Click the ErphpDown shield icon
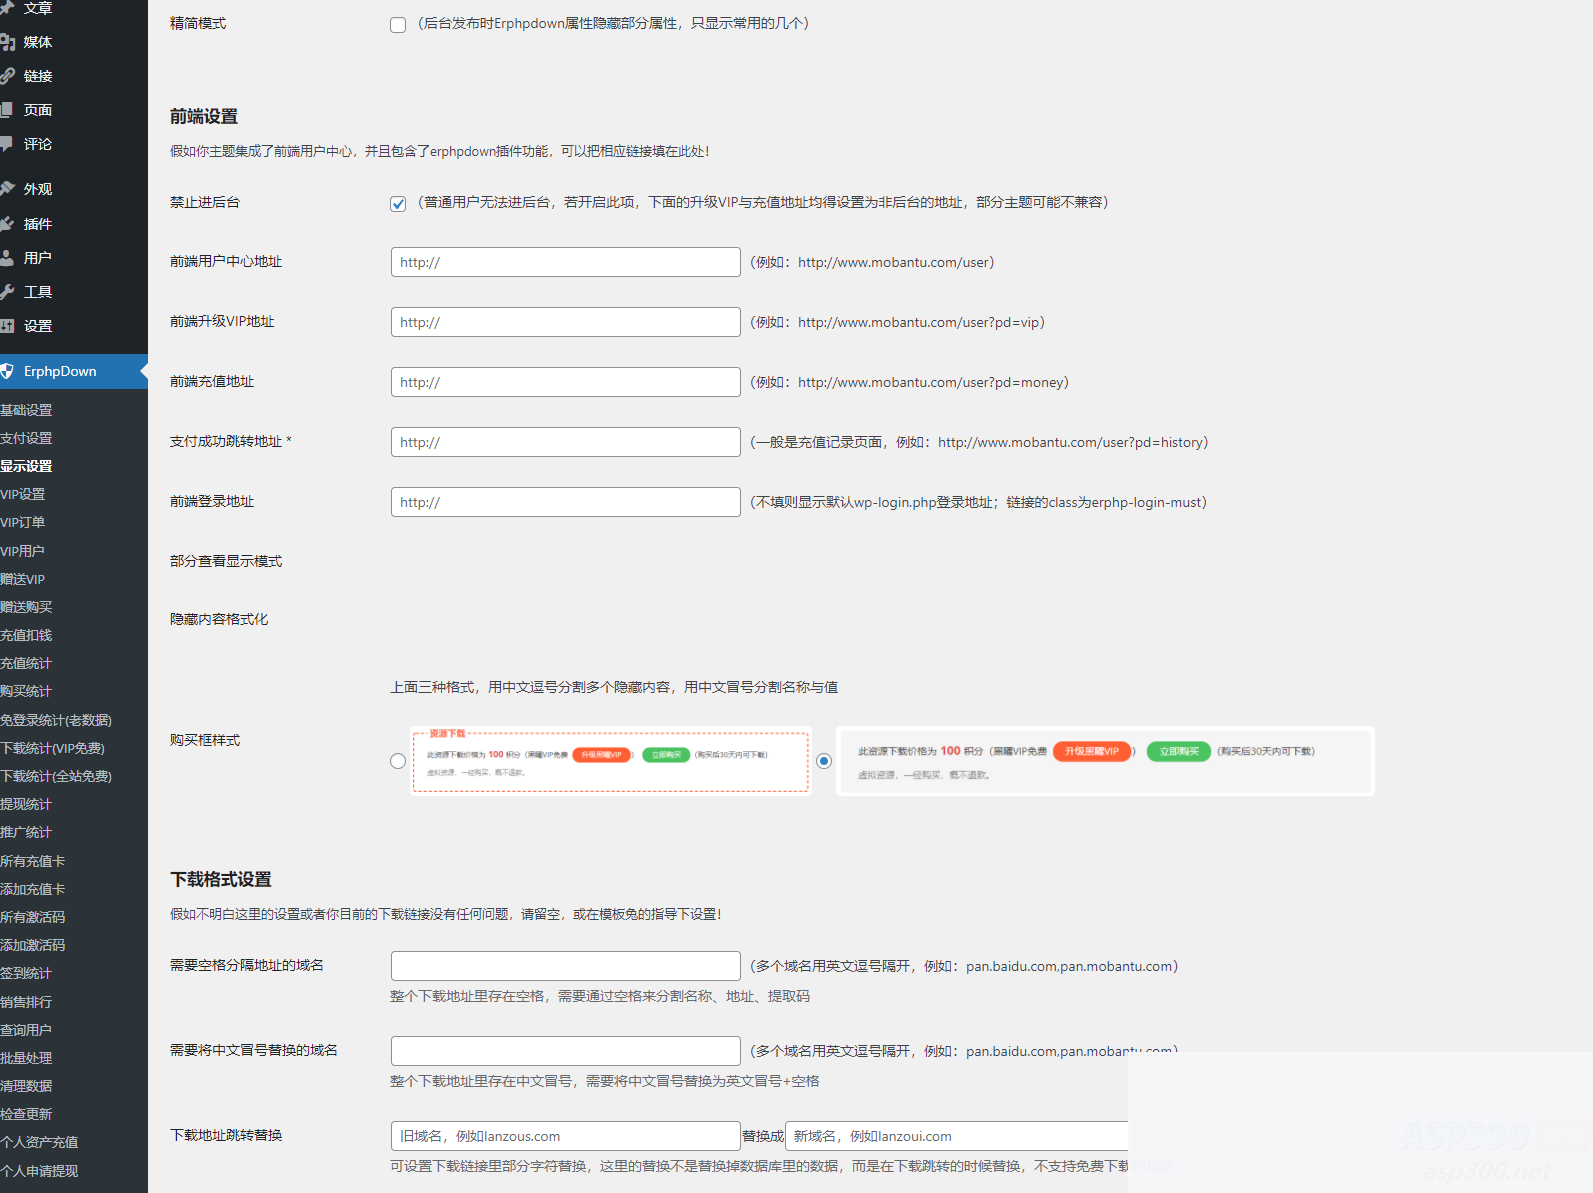The width and height of the screenshot is (1593, 1193). (x=8, y=371)
